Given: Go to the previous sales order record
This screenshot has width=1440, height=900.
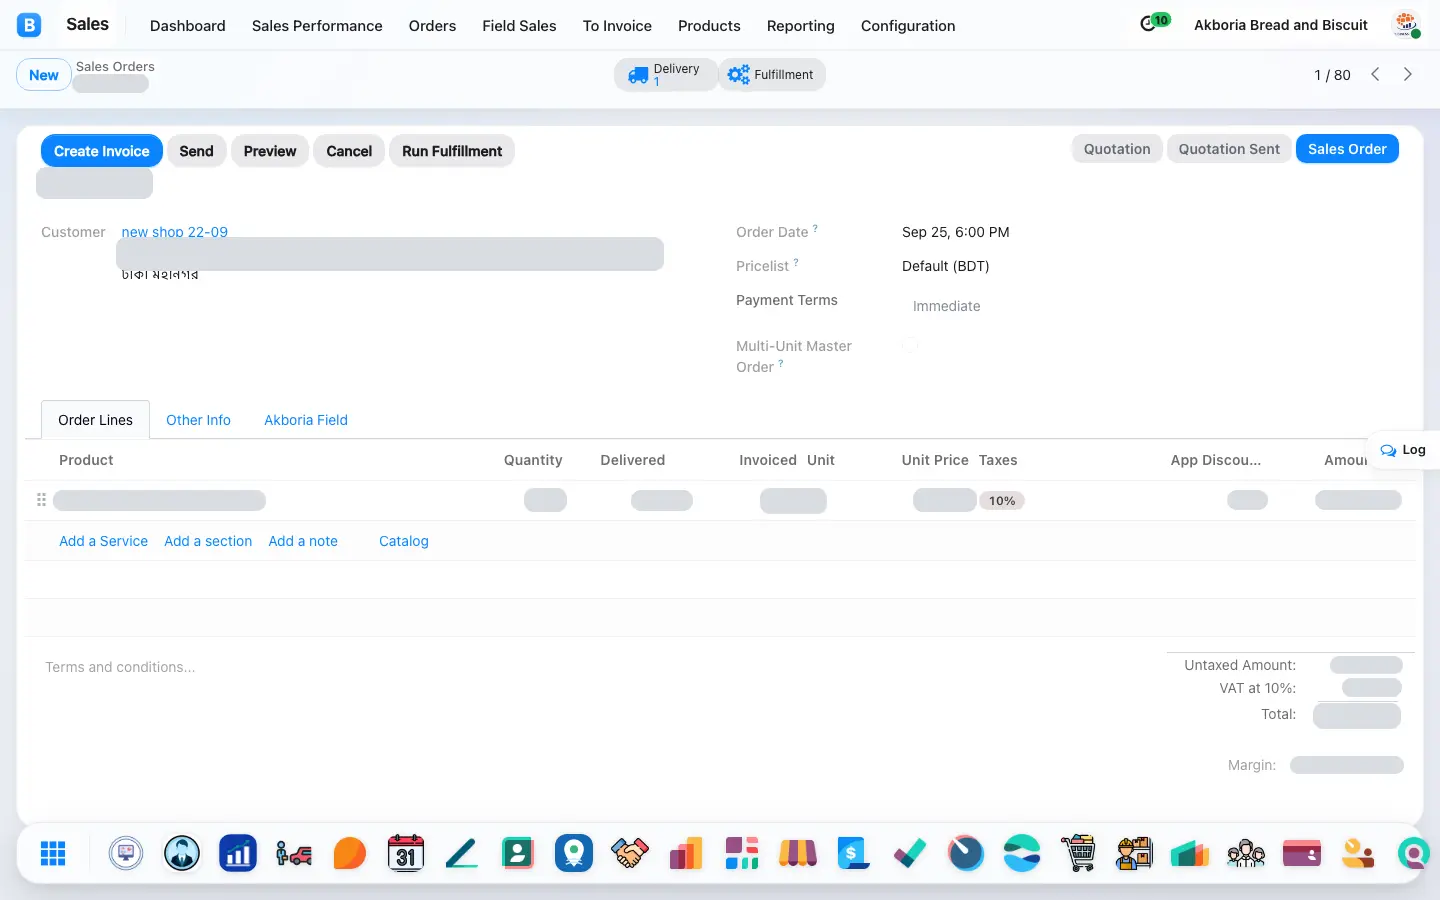Looking at the screenshot, I should [1375, 74].
